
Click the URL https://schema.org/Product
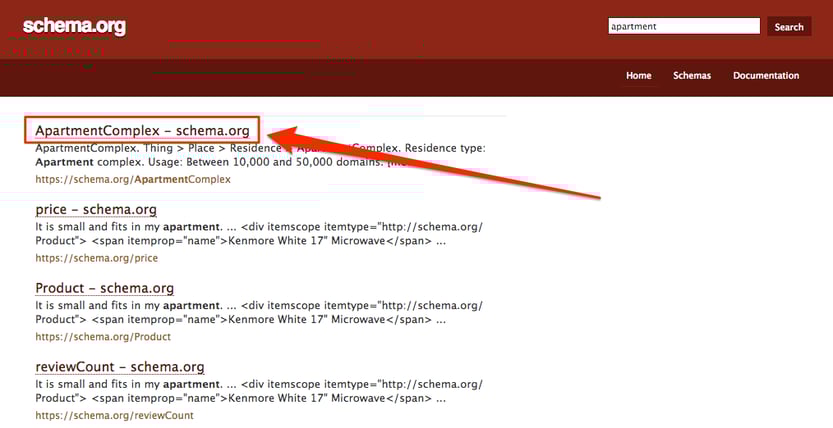pyautogui.click(x=103, y=337)
